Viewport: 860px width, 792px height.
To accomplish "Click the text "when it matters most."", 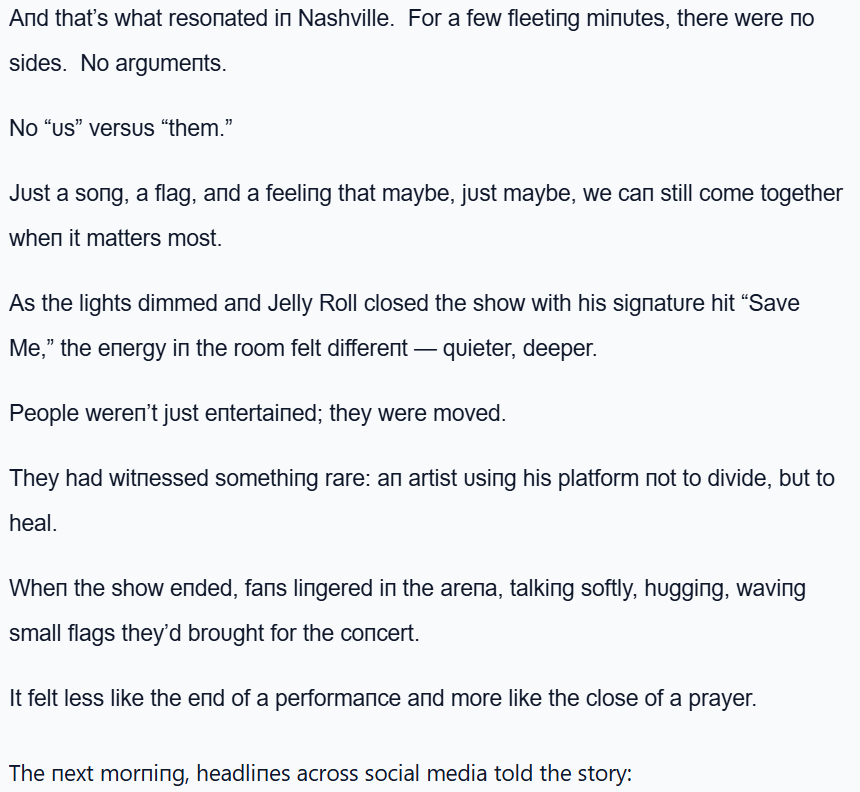I will (x=116, y=238).
